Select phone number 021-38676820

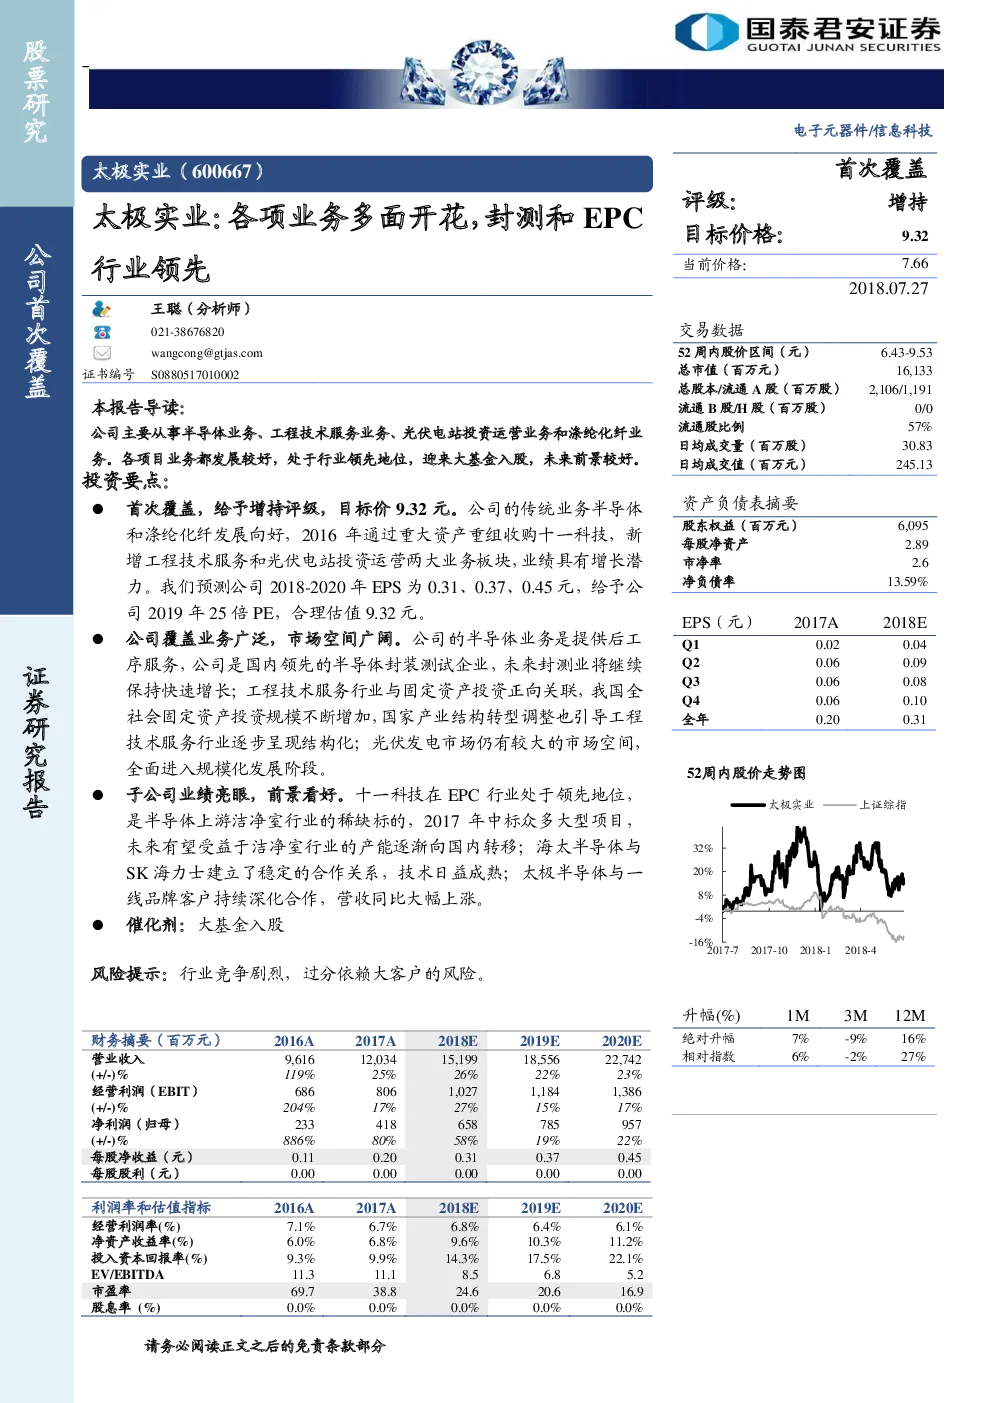click(x=188, y=332)
